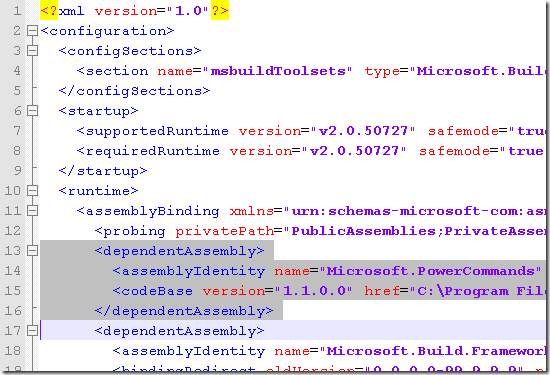Image resolution: width=550 pixels, height=375 pixels.
Task: Collapse the configuration fold on line 2
Action: [32, 31]
